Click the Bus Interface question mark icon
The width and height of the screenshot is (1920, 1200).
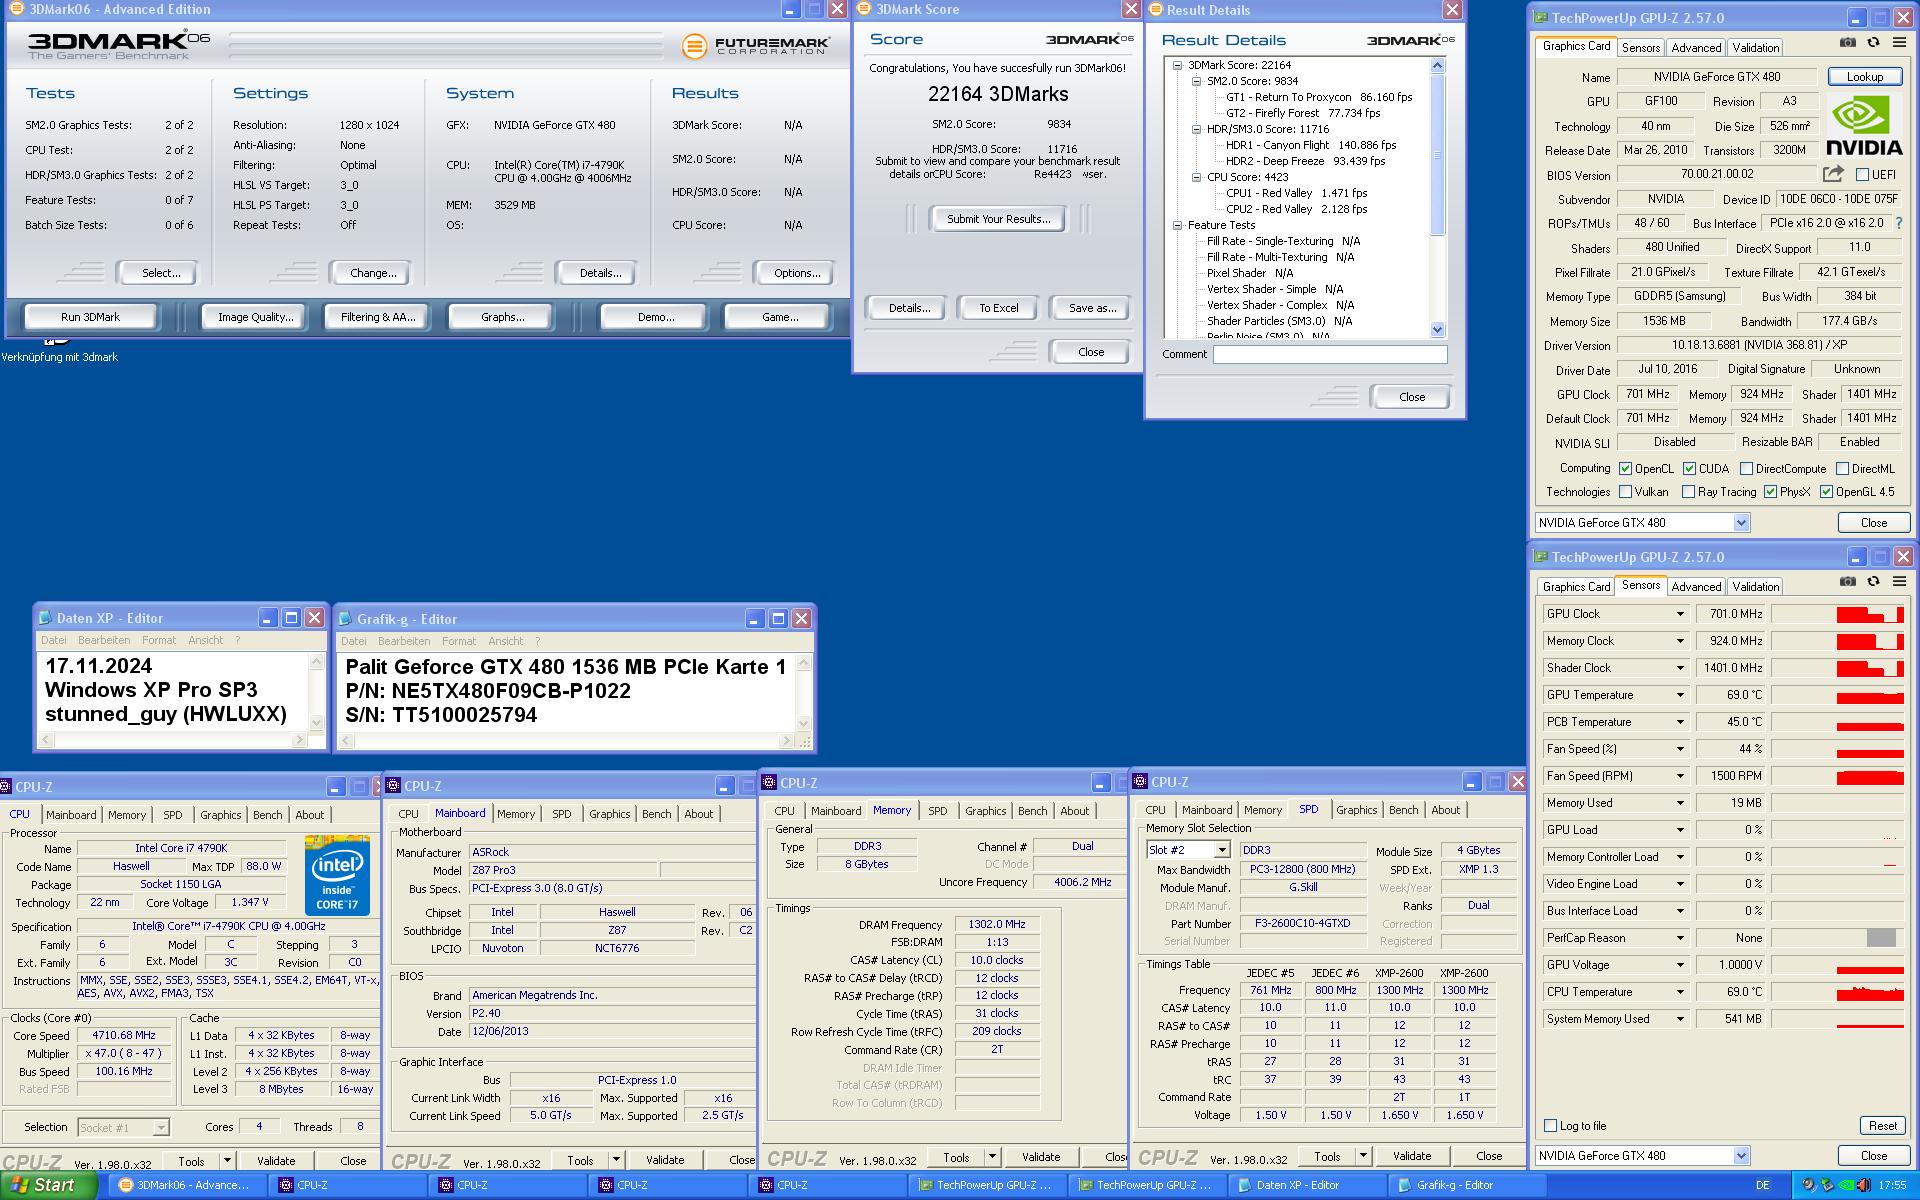pos(1898,223)
